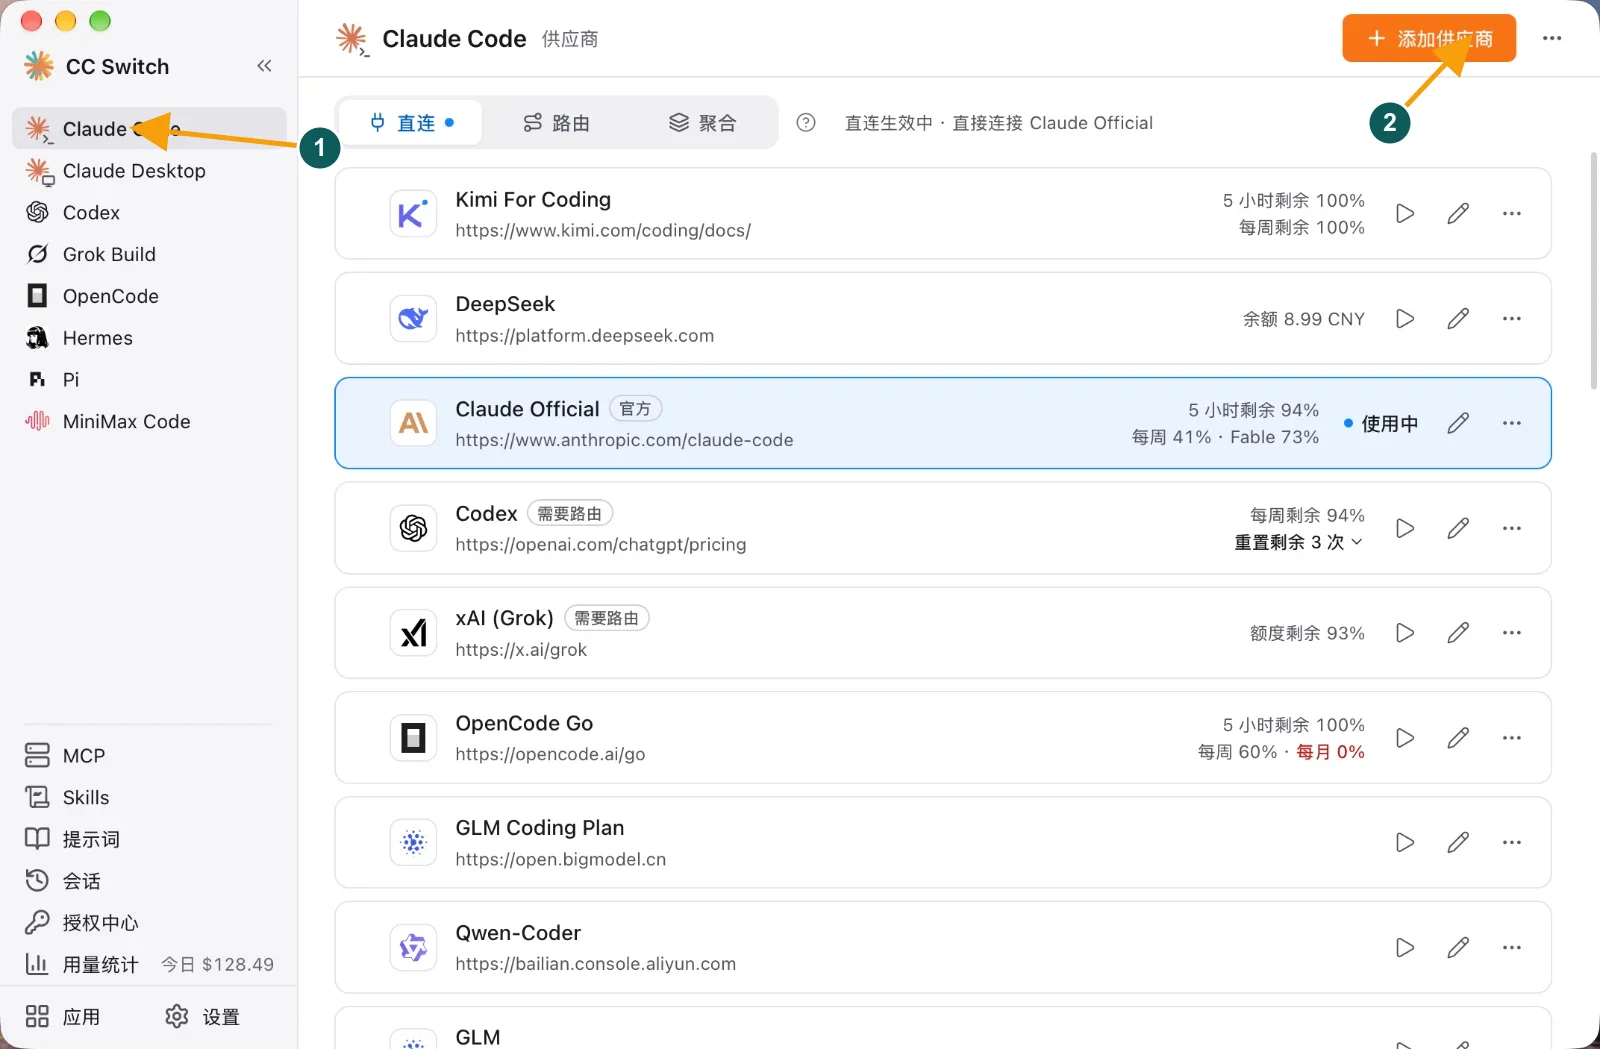Open 设置 settings
1600x1049 pixels.
[203, 1017]
